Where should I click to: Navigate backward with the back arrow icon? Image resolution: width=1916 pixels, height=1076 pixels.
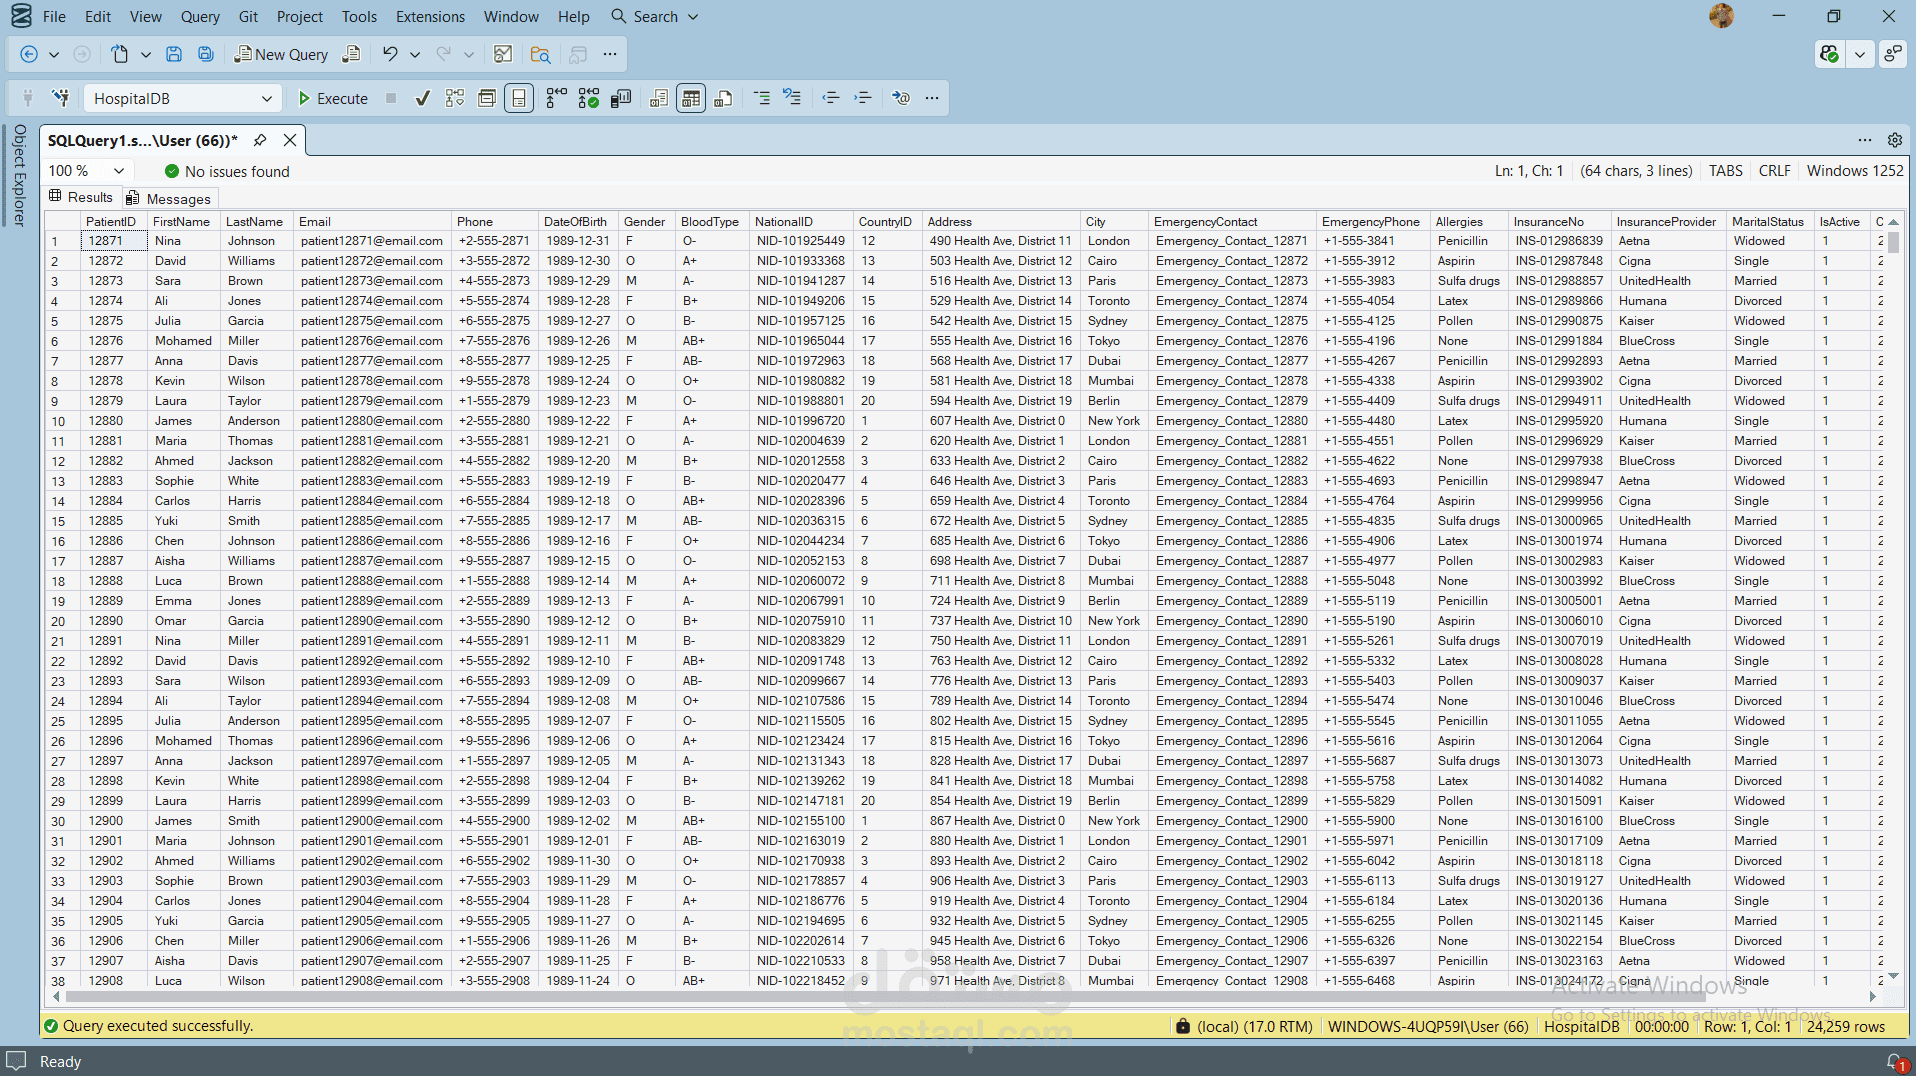[29, 54]
